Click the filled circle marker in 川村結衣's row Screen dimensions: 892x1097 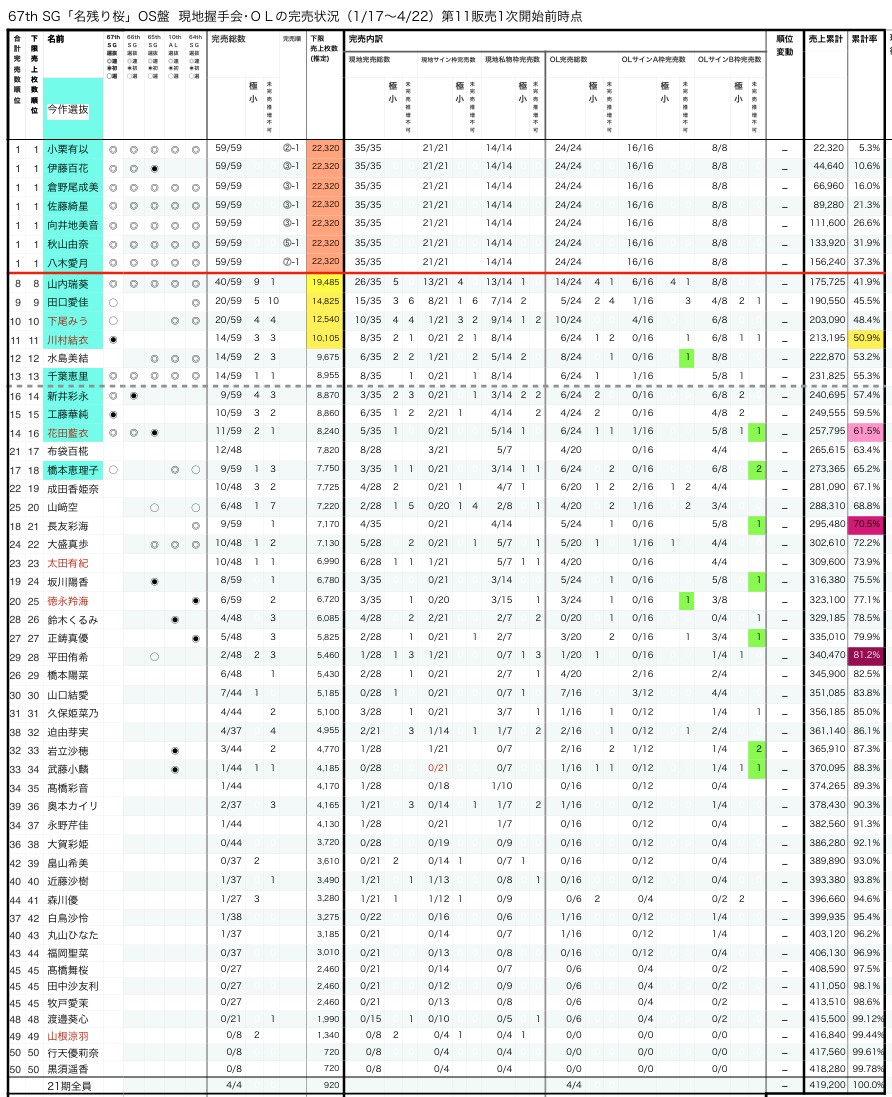[113, 340]
